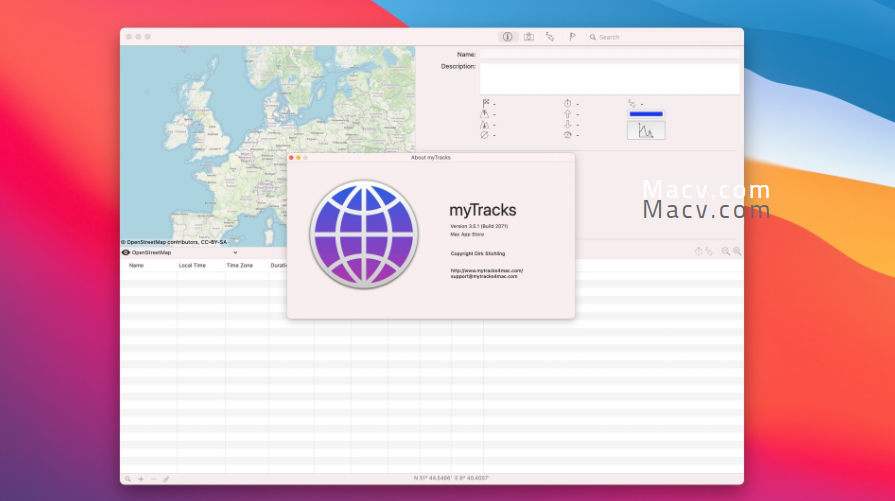
Task: Click the ascent up-arrow icon
Action: pyautogui.click(x=567, y=114)
